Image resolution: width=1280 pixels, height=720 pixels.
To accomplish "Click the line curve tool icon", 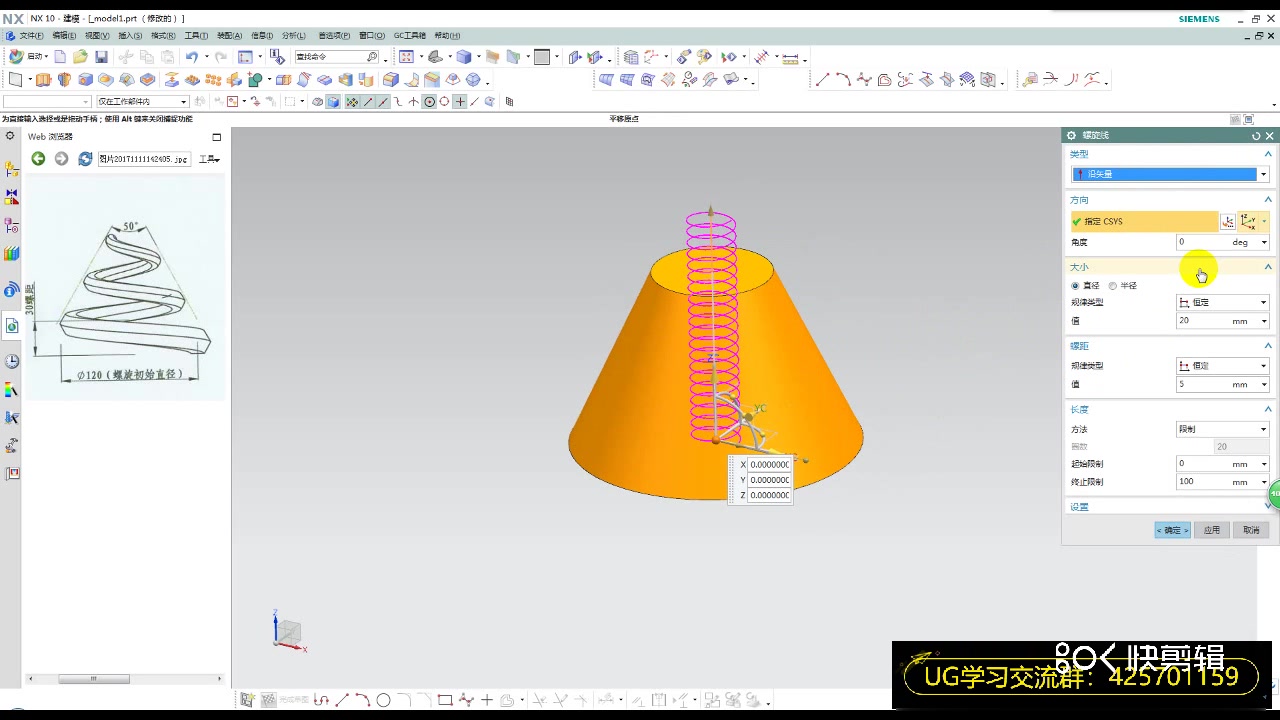I will 822,80.
